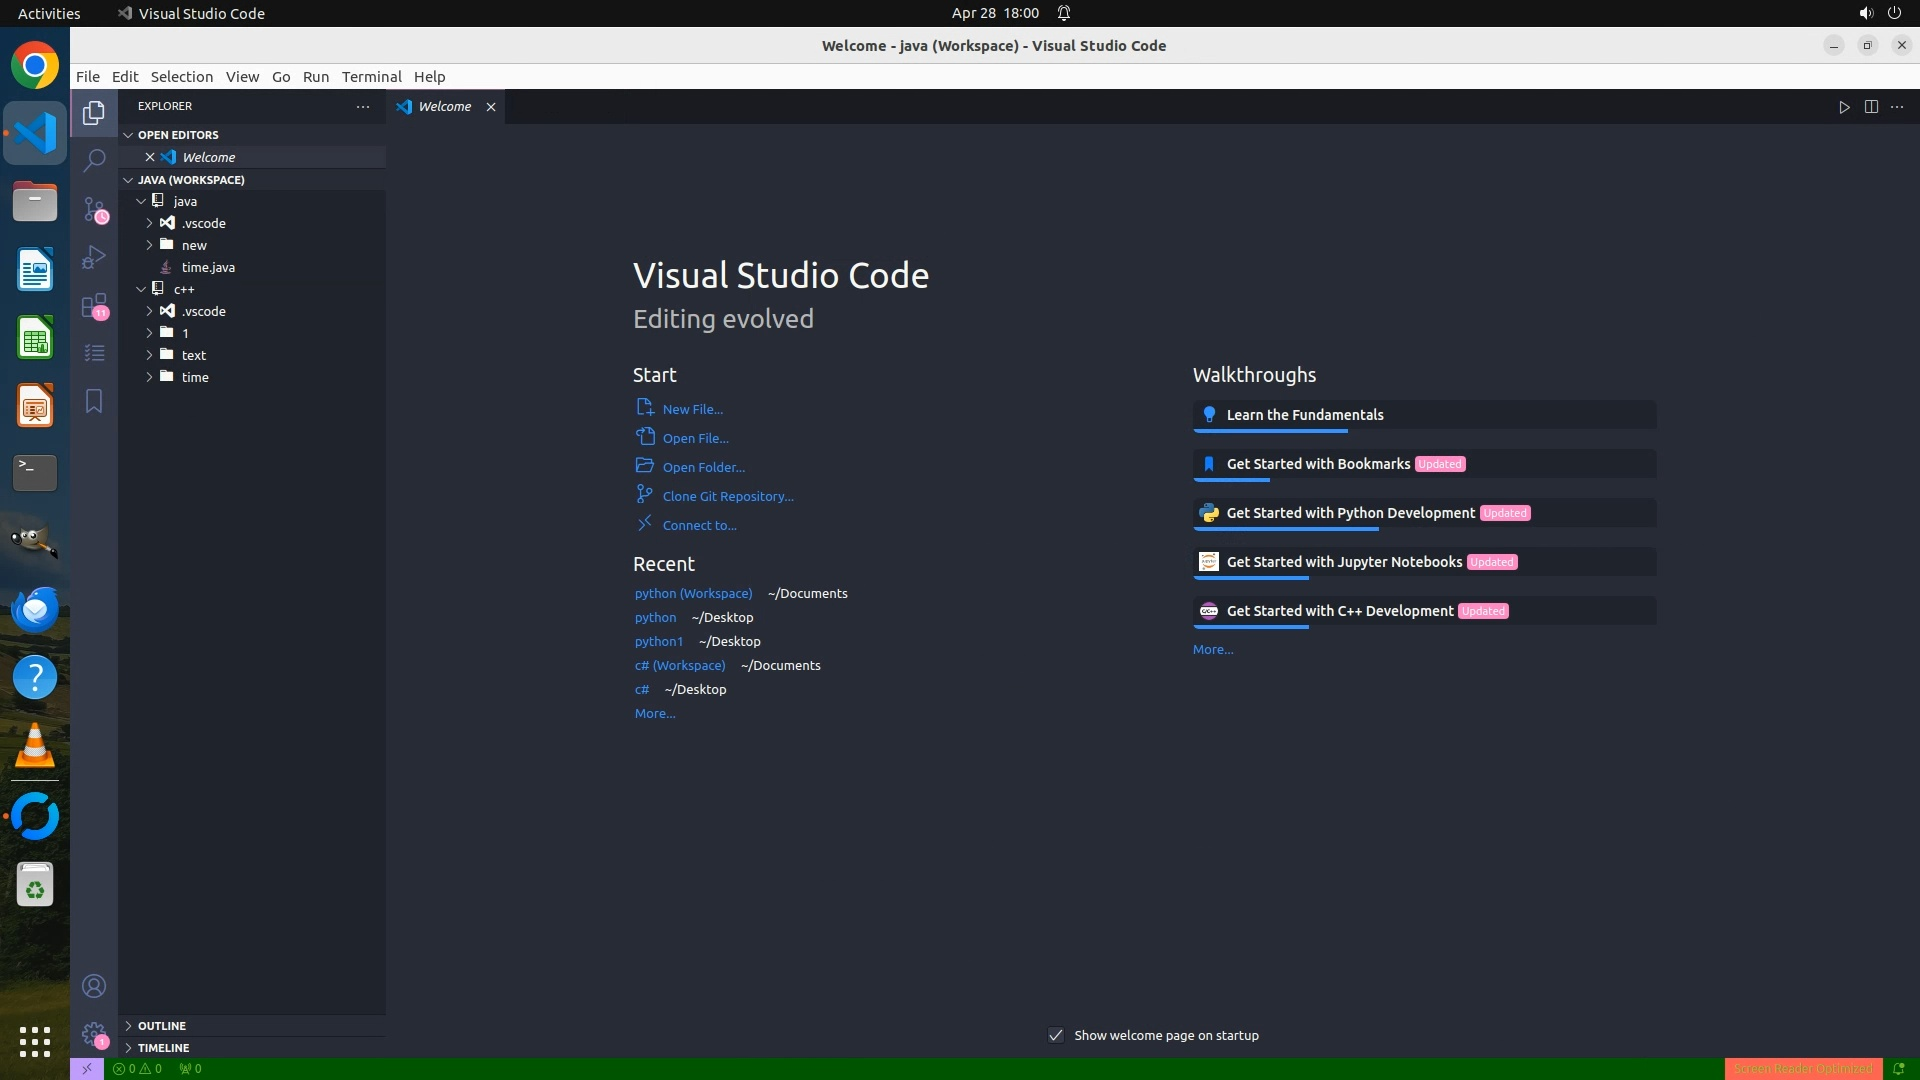Screen dimensions: 1920x1080
Task: Open Bookmarks view in activity bar
Action: [94, 401]
